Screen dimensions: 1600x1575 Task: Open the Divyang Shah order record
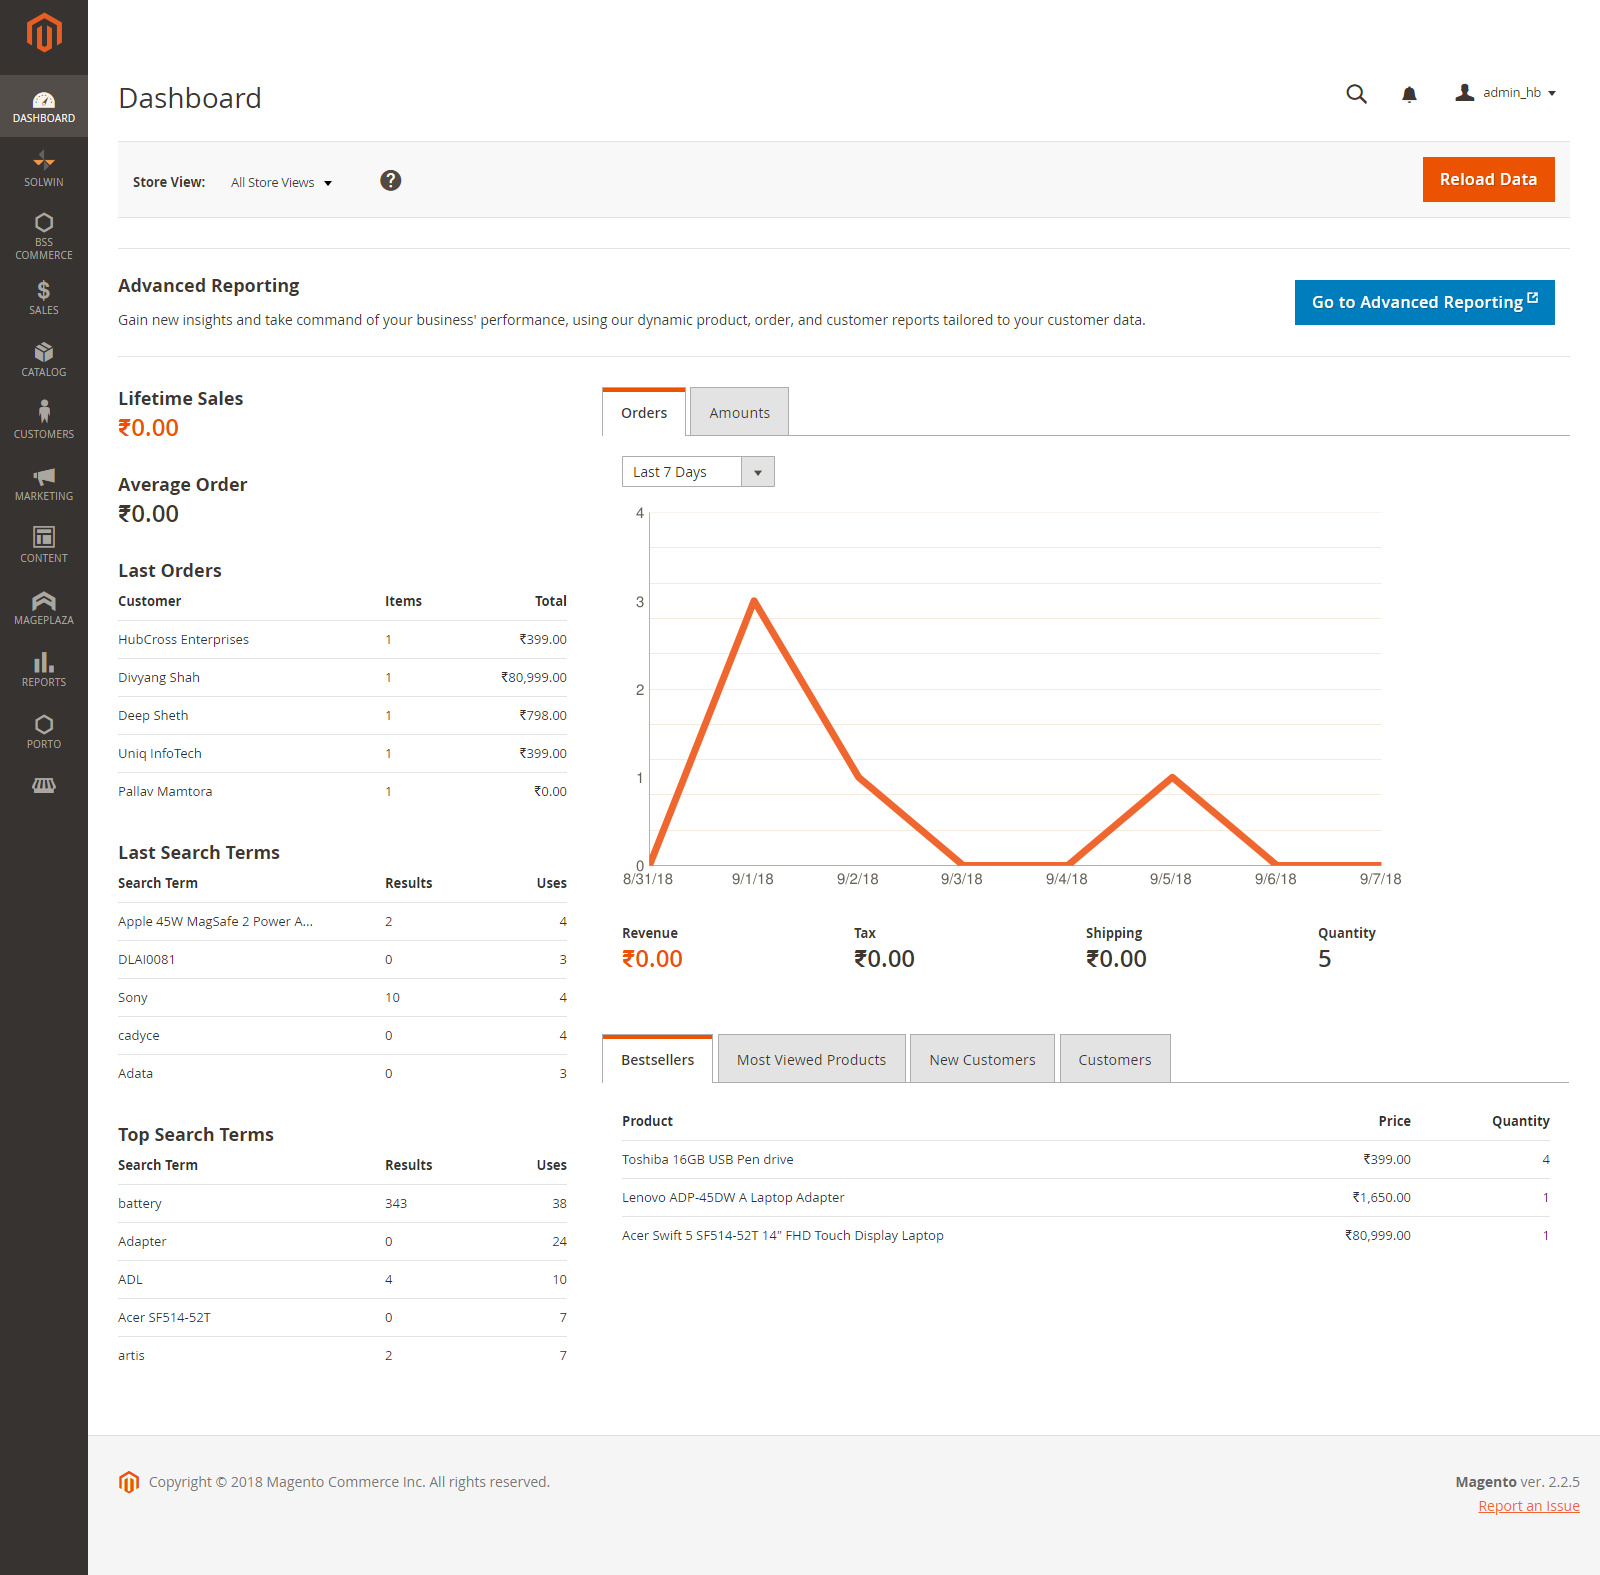coord(159,677)
